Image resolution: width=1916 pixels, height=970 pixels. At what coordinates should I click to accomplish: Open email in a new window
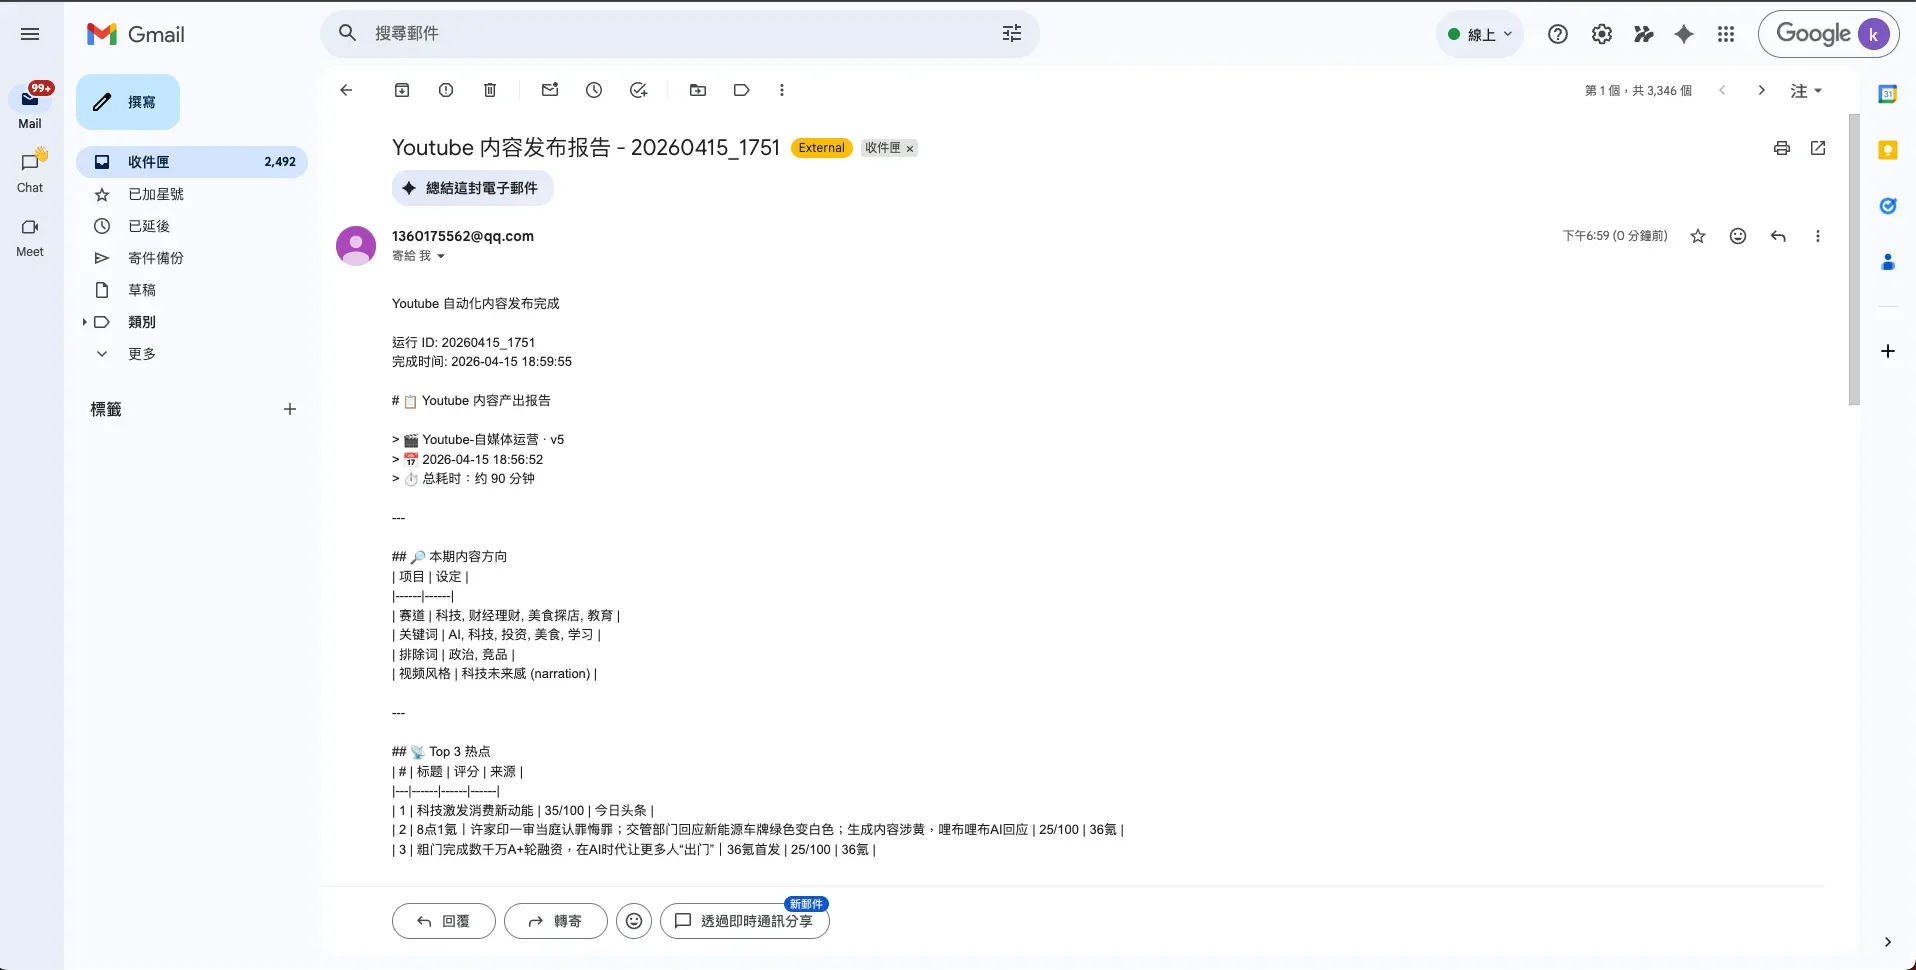pos(1818,148)
